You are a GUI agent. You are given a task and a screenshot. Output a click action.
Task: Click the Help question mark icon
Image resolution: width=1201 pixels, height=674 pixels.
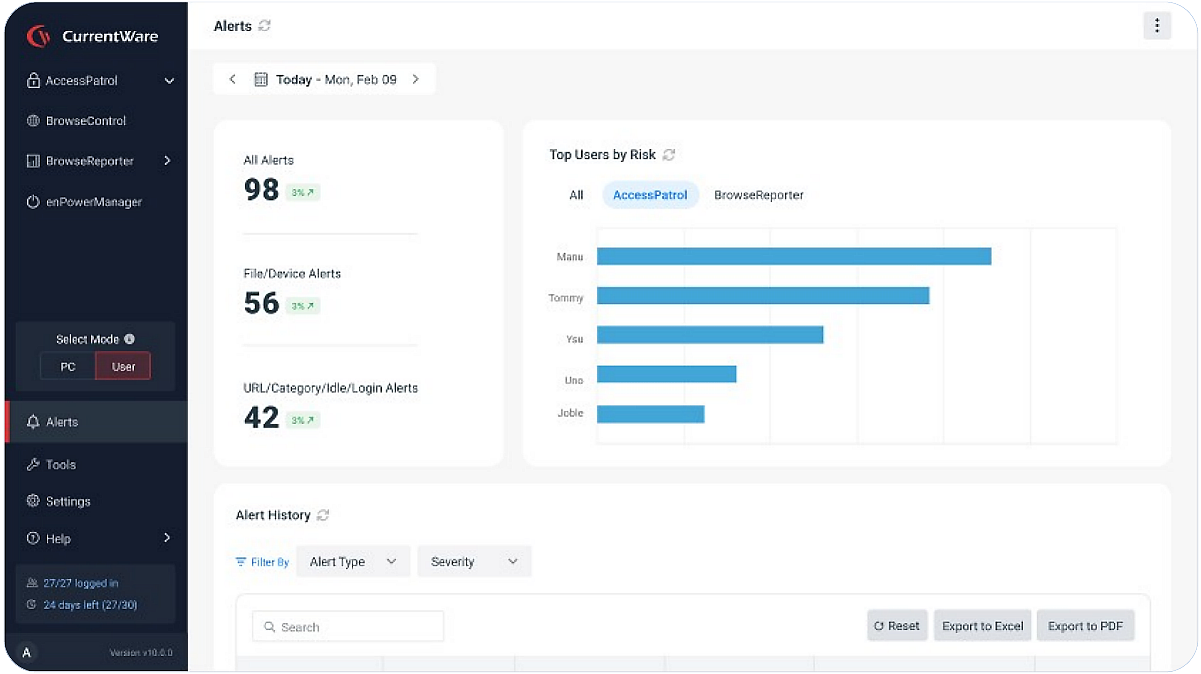(x=33, y=539)
